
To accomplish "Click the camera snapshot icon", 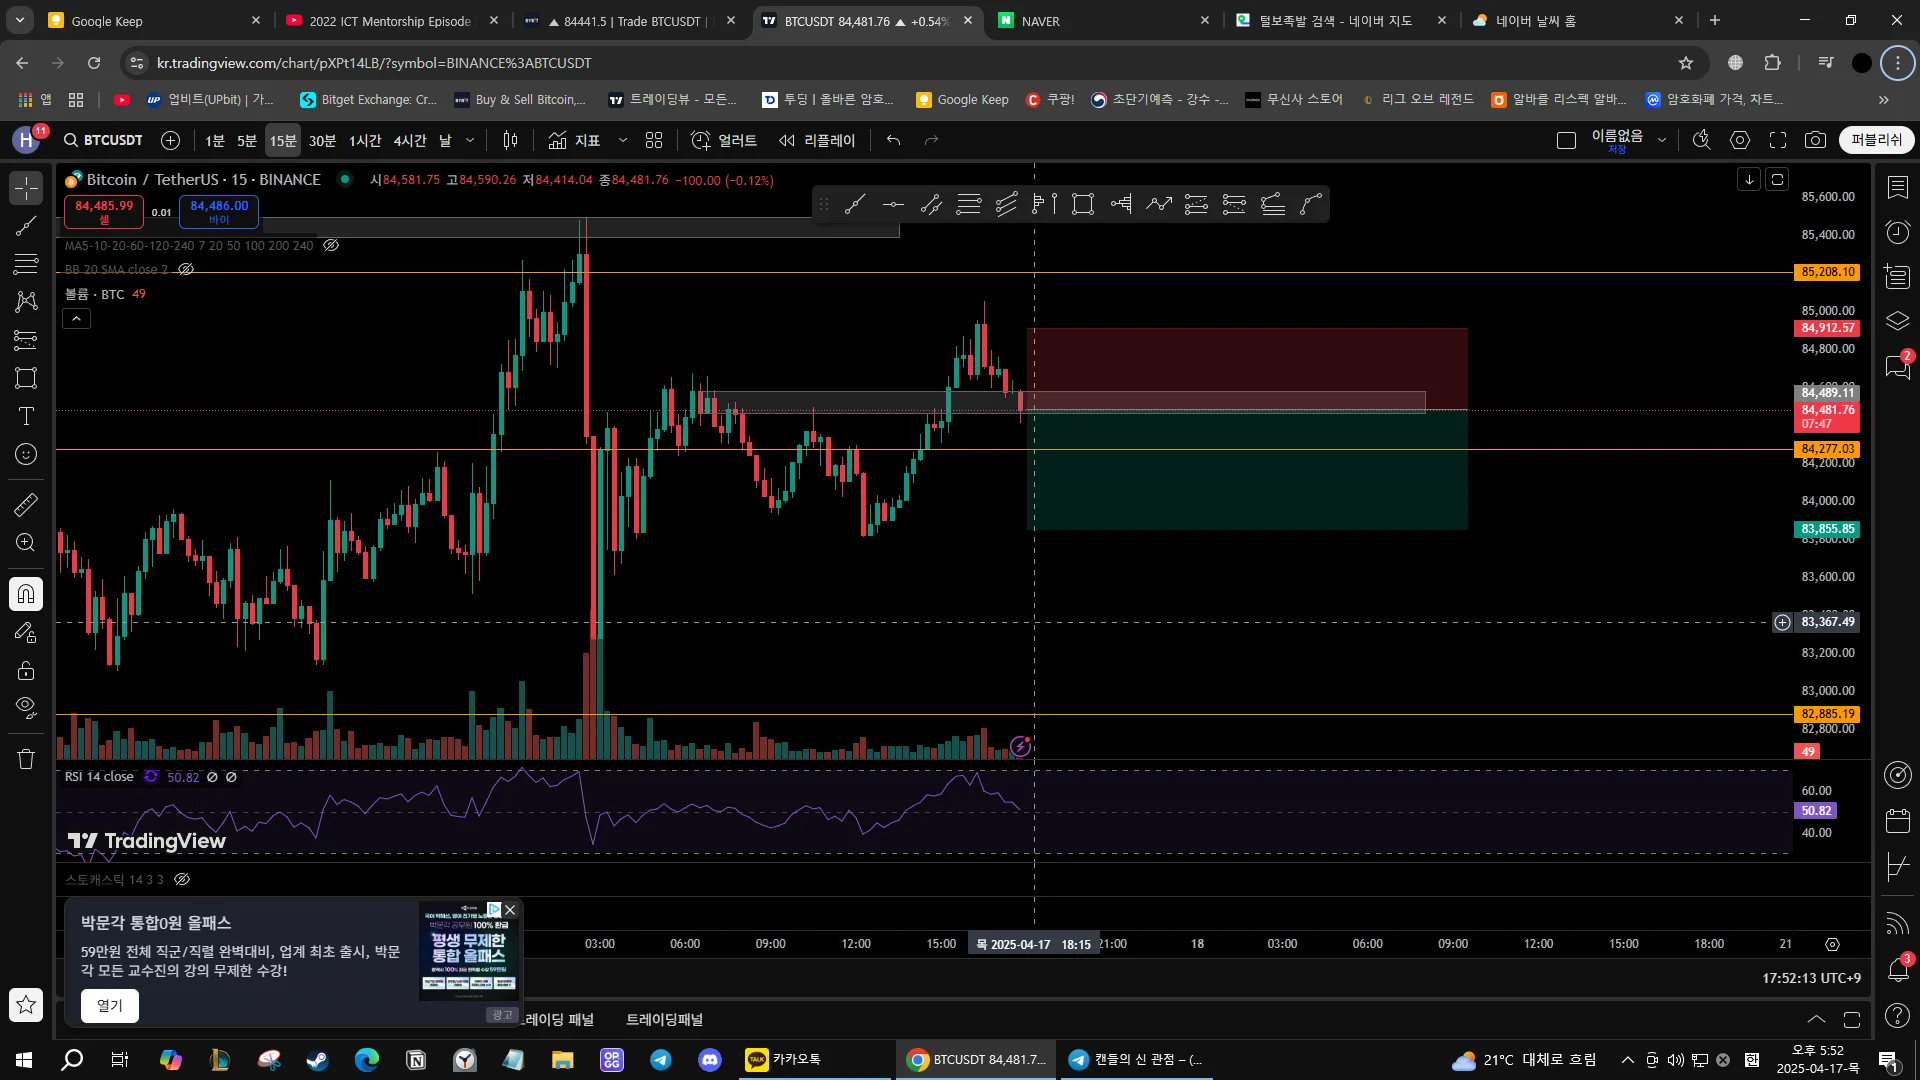I will [1815, 140].
